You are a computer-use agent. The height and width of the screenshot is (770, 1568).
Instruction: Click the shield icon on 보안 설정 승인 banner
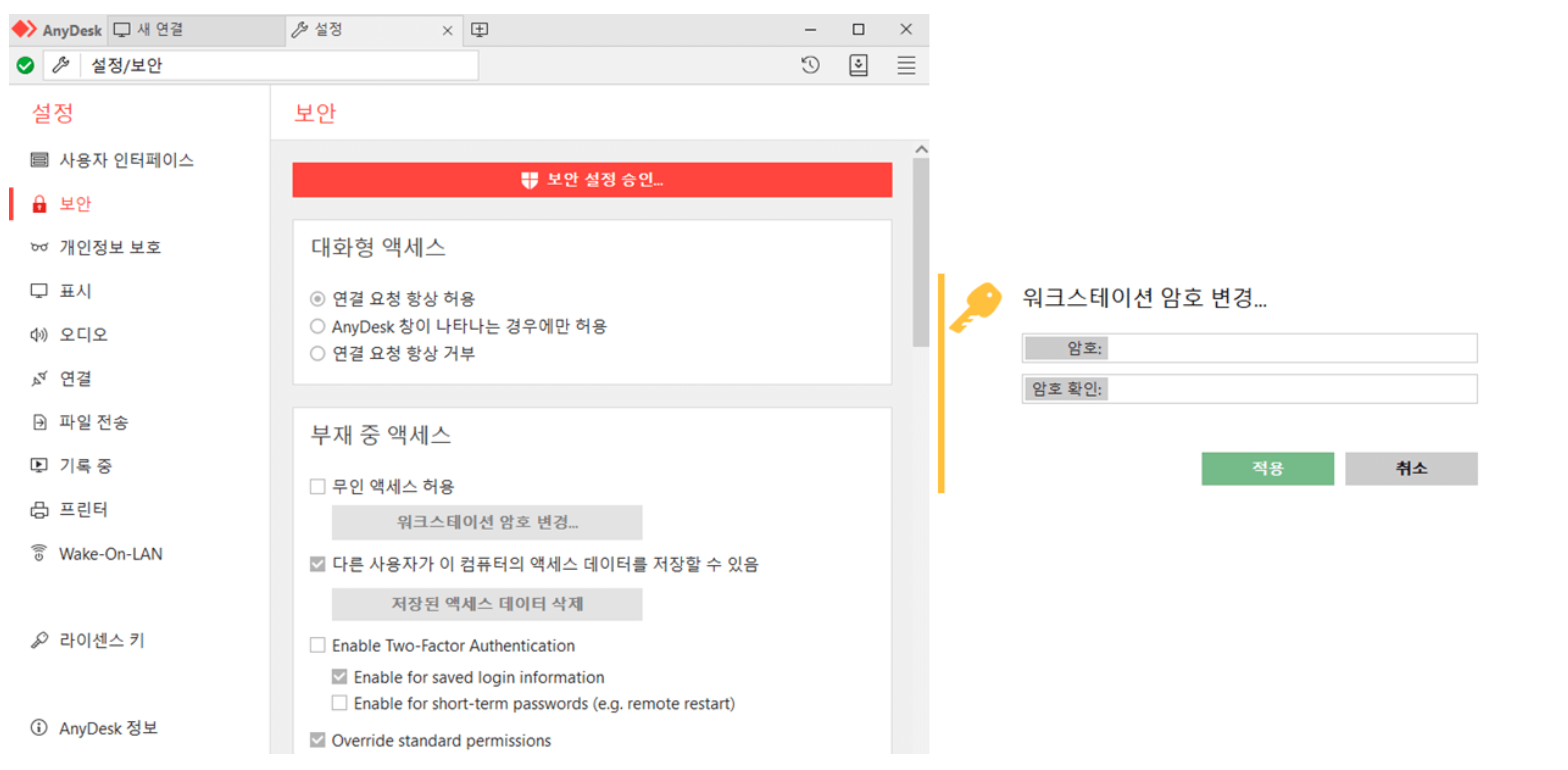[530, 180]
